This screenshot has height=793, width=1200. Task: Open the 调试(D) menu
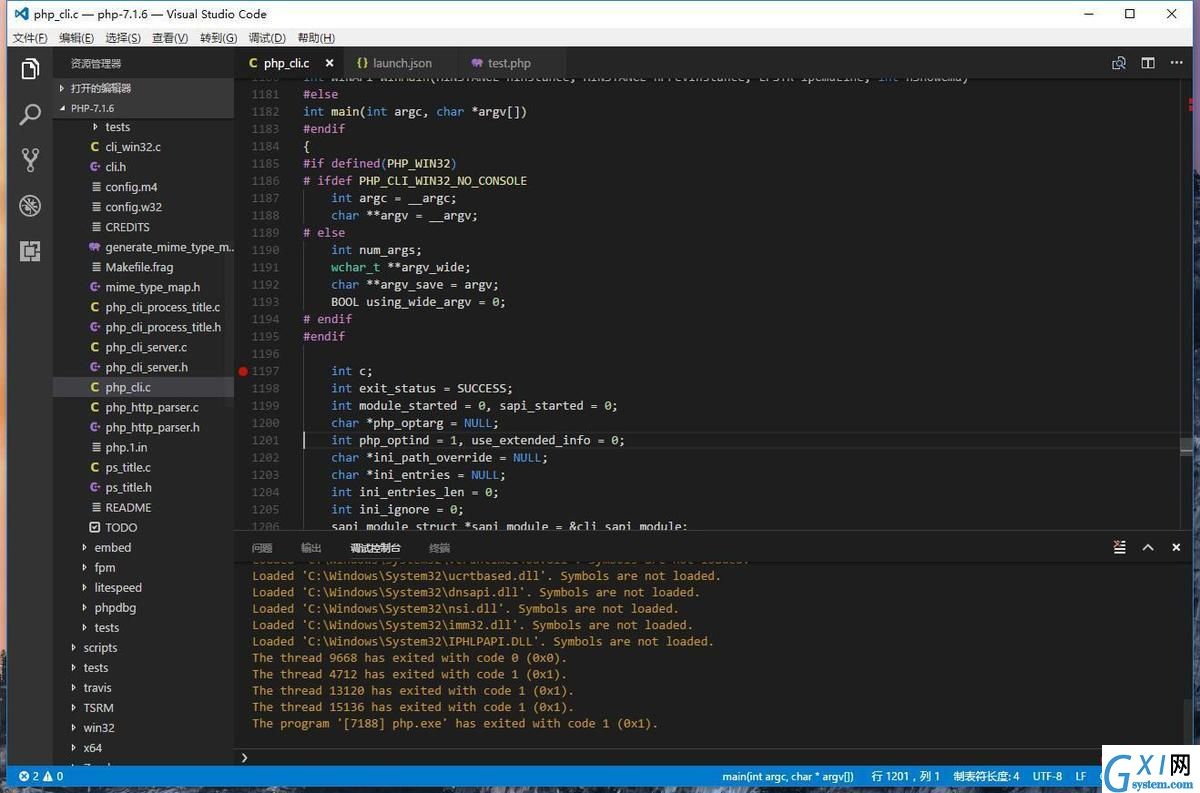[267, 38]
